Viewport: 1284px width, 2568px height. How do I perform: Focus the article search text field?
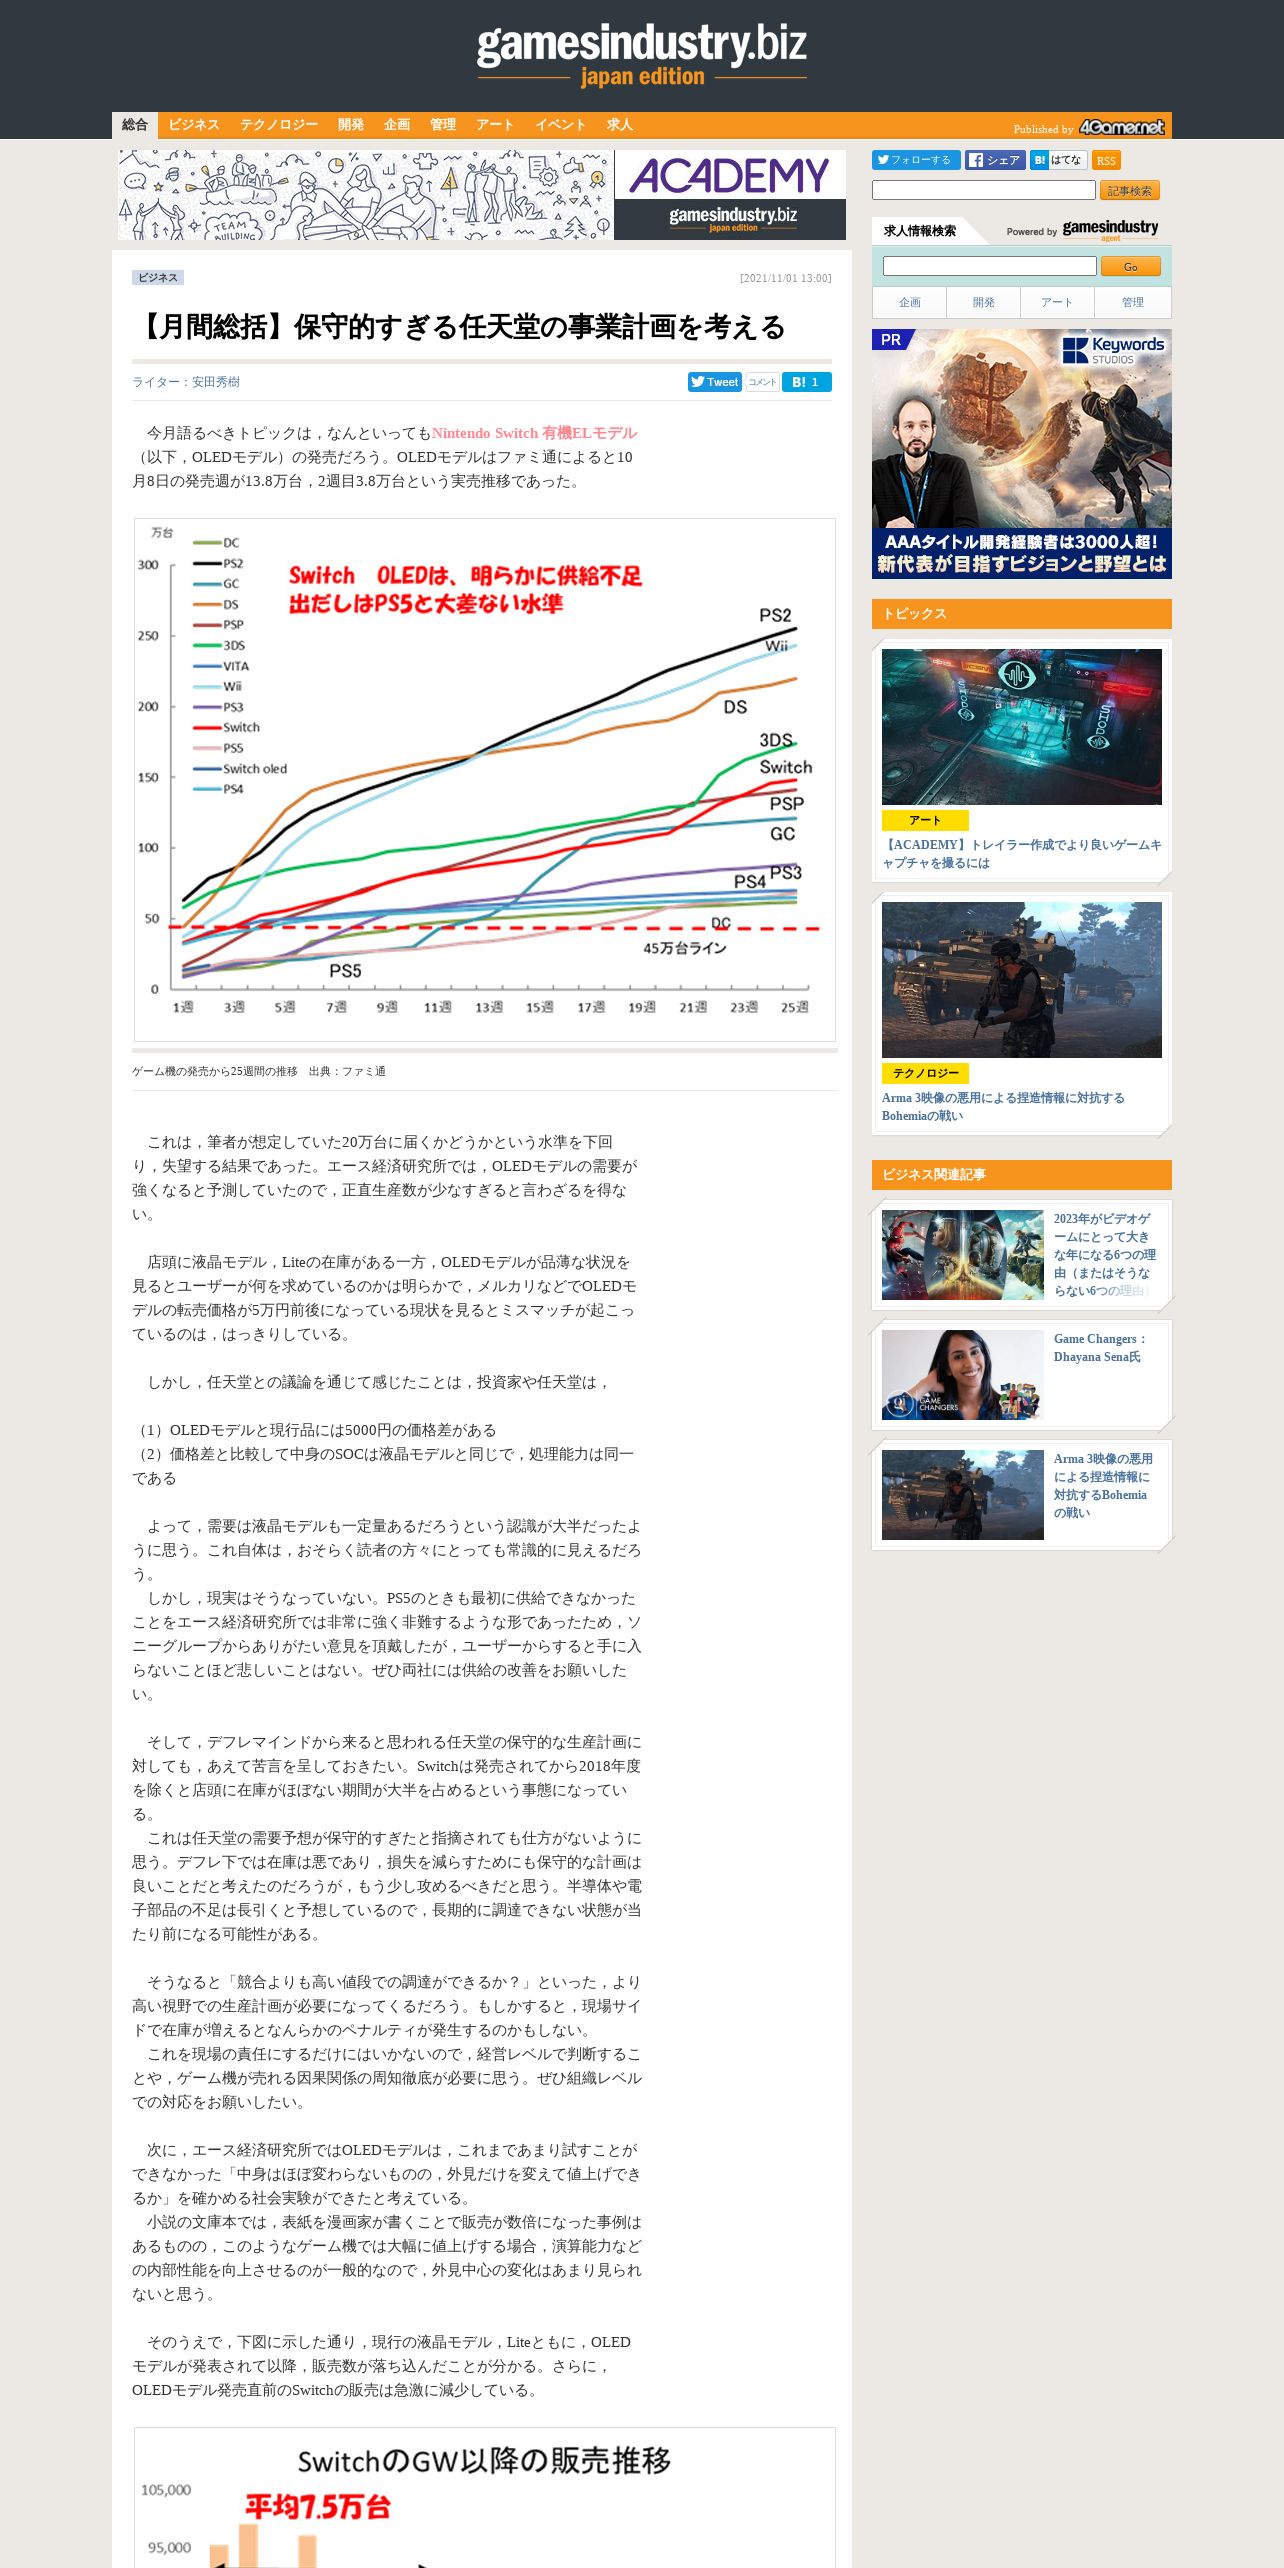[984, 190]
